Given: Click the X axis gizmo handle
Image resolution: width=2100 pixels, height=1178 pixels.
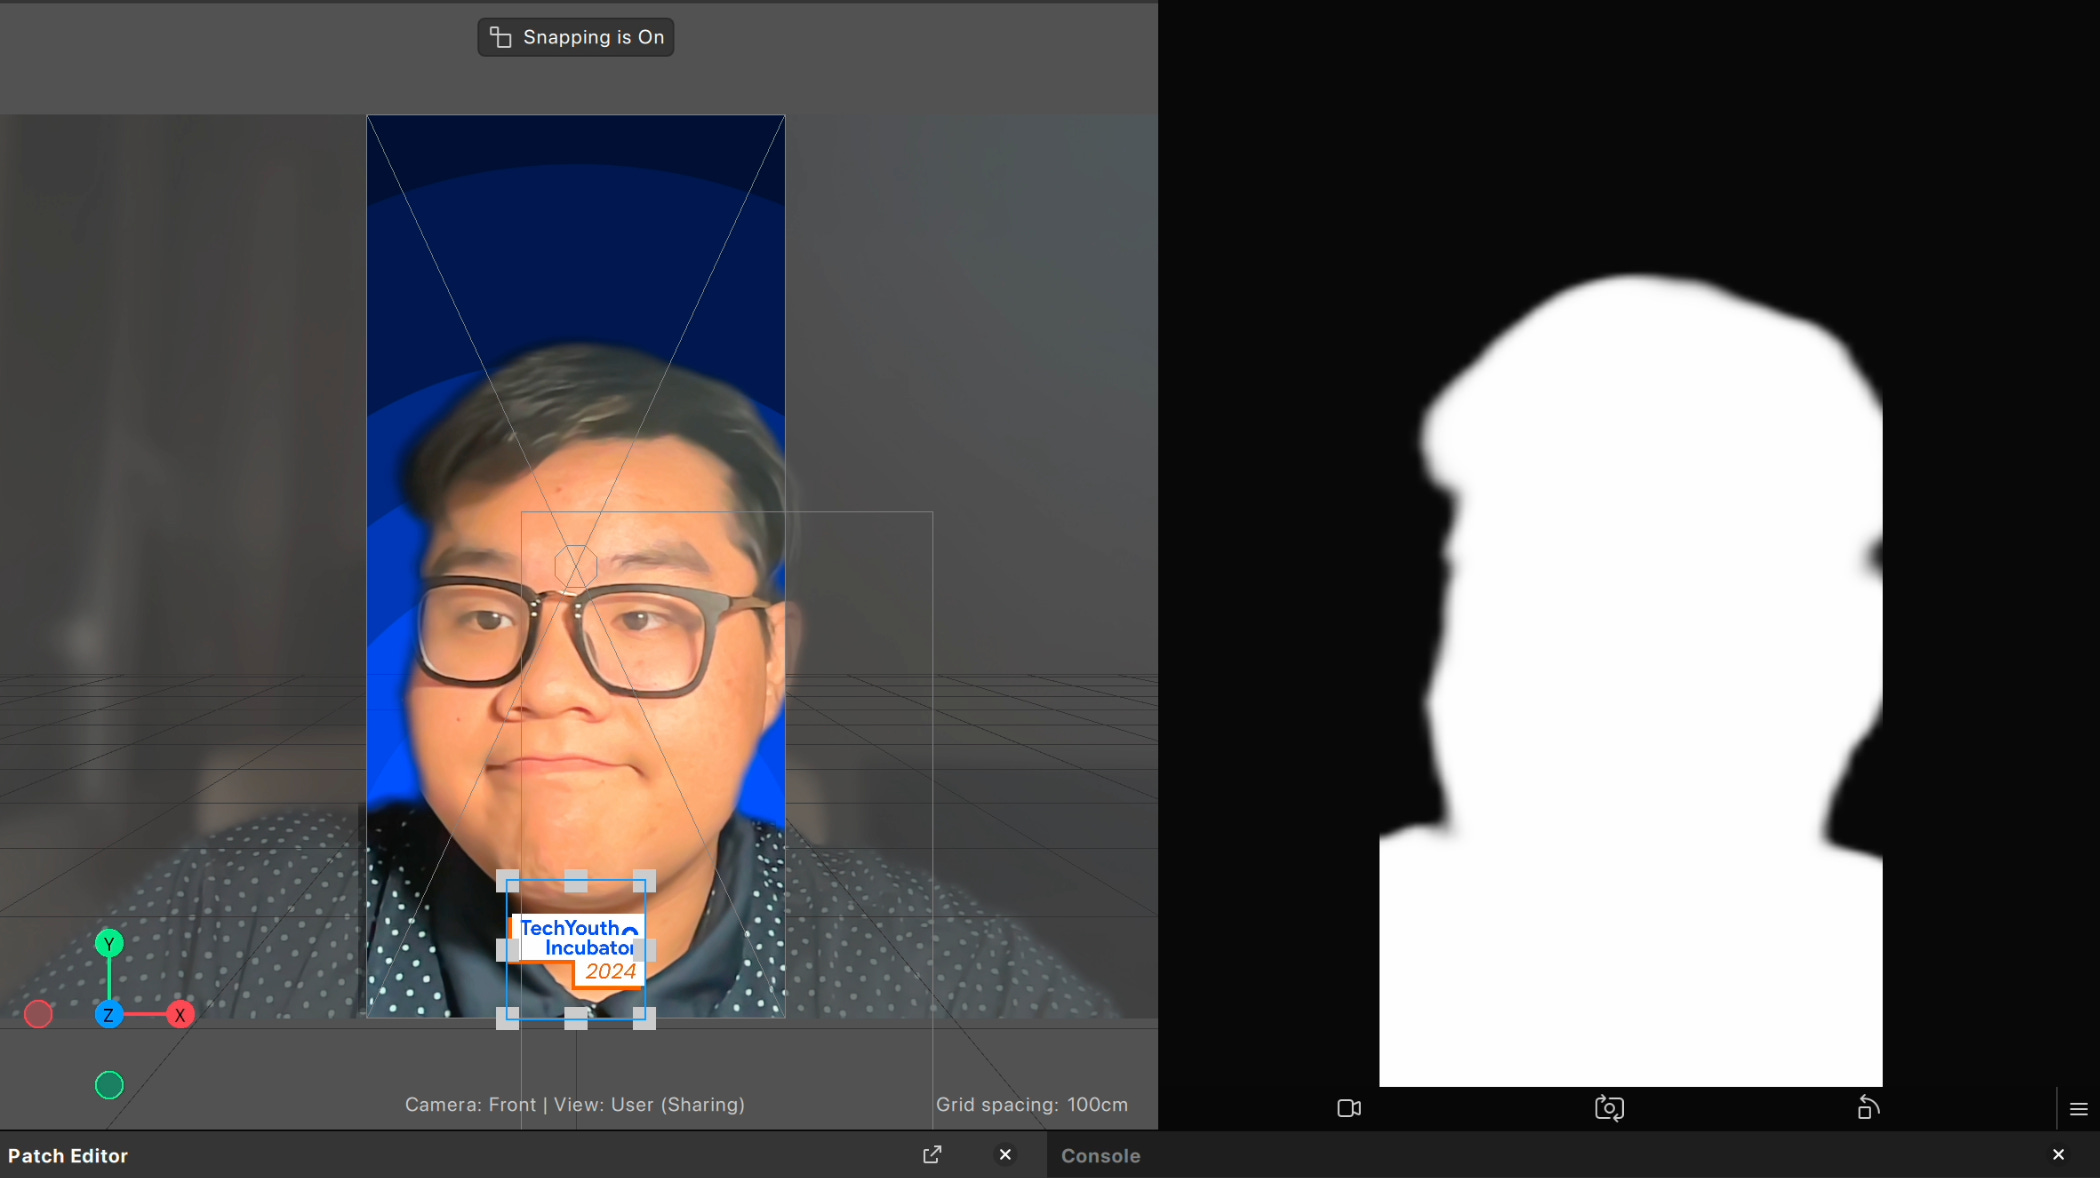Looking at the screenshot, I should point(180,1015).
